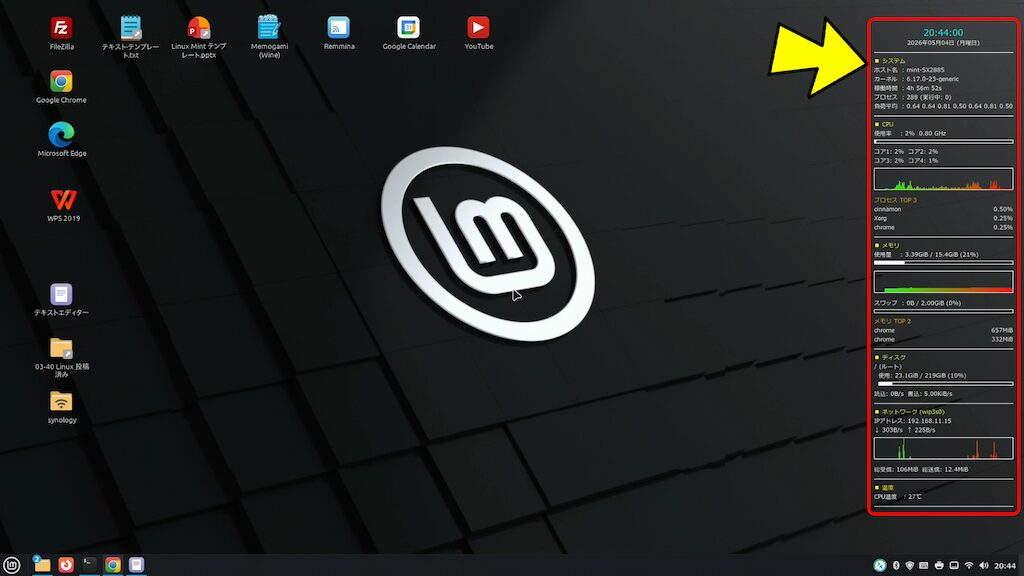The width and height of the screenshot is (1024, 576).
Task: Open the synology network folder icon
Action: (x=61, y=408)
